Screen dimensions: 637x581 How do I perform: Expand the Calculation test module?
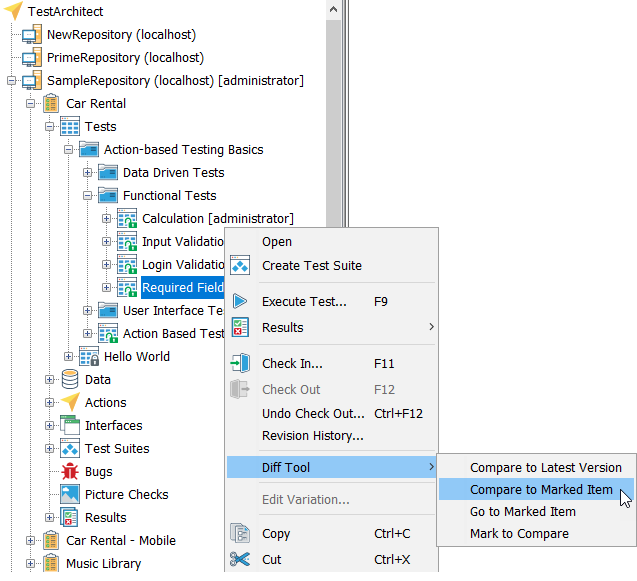(106, 219)
